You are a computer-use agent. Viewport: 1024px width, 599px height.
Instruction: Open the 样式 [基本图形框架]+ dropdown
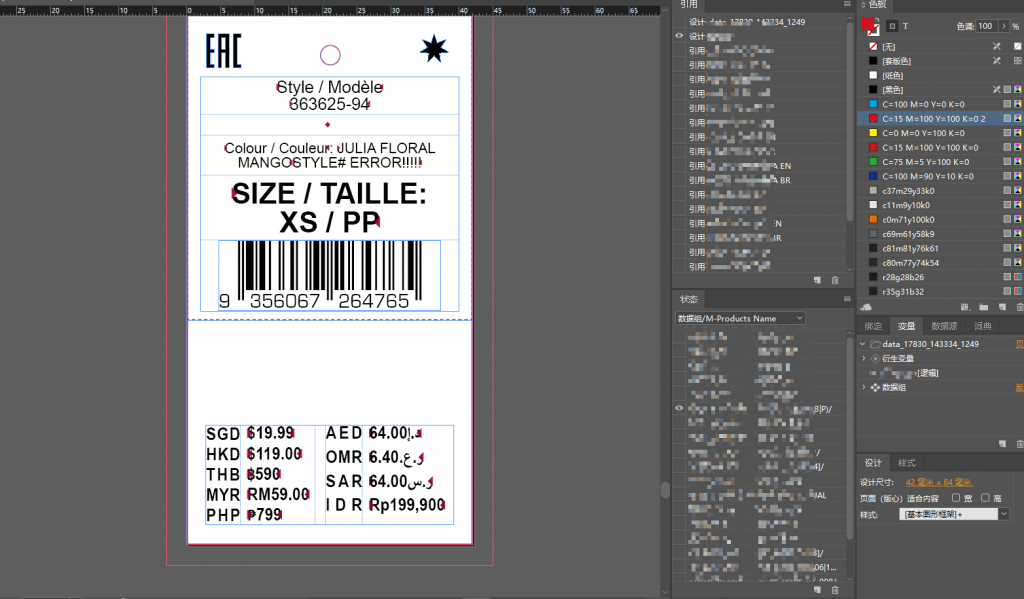954,514
